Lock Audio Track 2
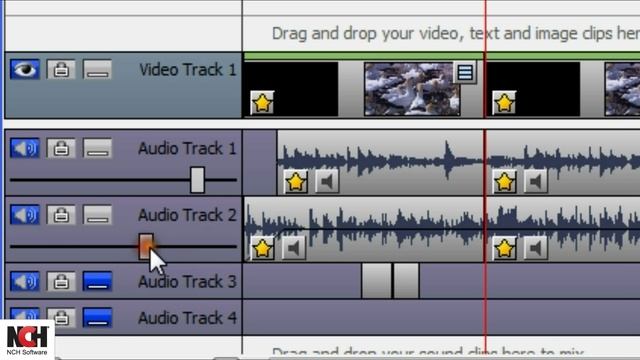640x360 pixels. [x=61, y=215]
